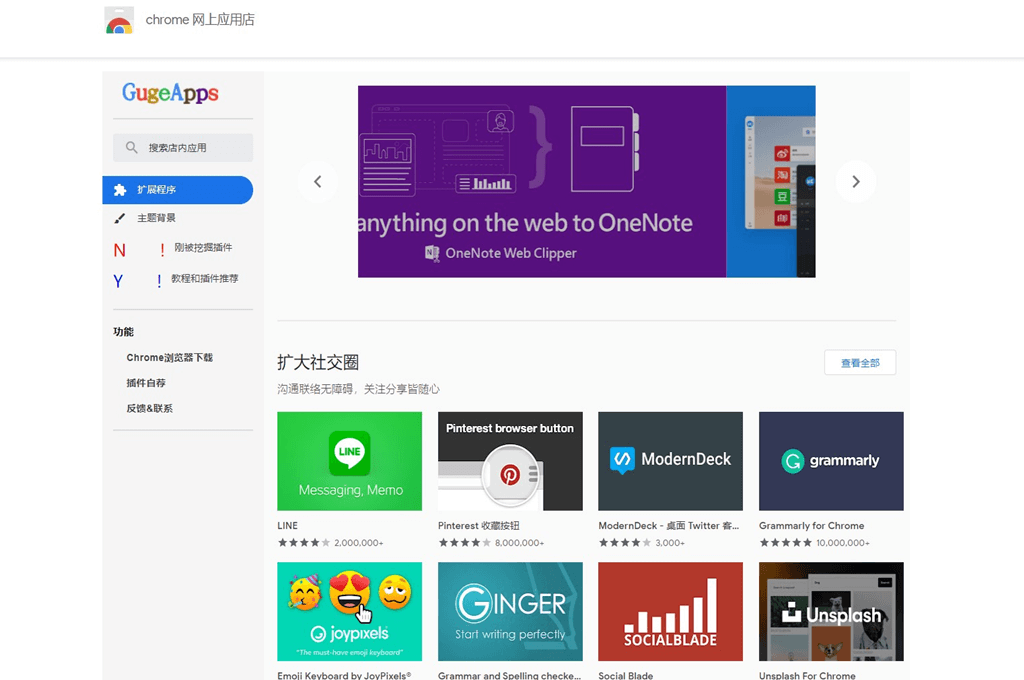Click the blue exclamation mark icon
1024x680 pixels.
tap(159, 282)
